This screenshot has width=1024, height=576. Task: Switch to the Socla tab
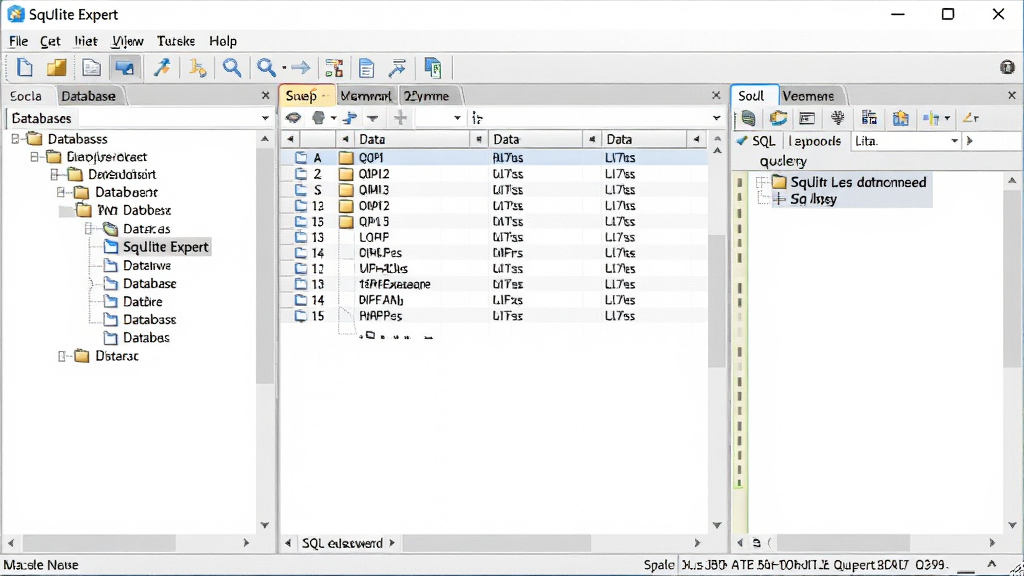(x=26, y=96)
